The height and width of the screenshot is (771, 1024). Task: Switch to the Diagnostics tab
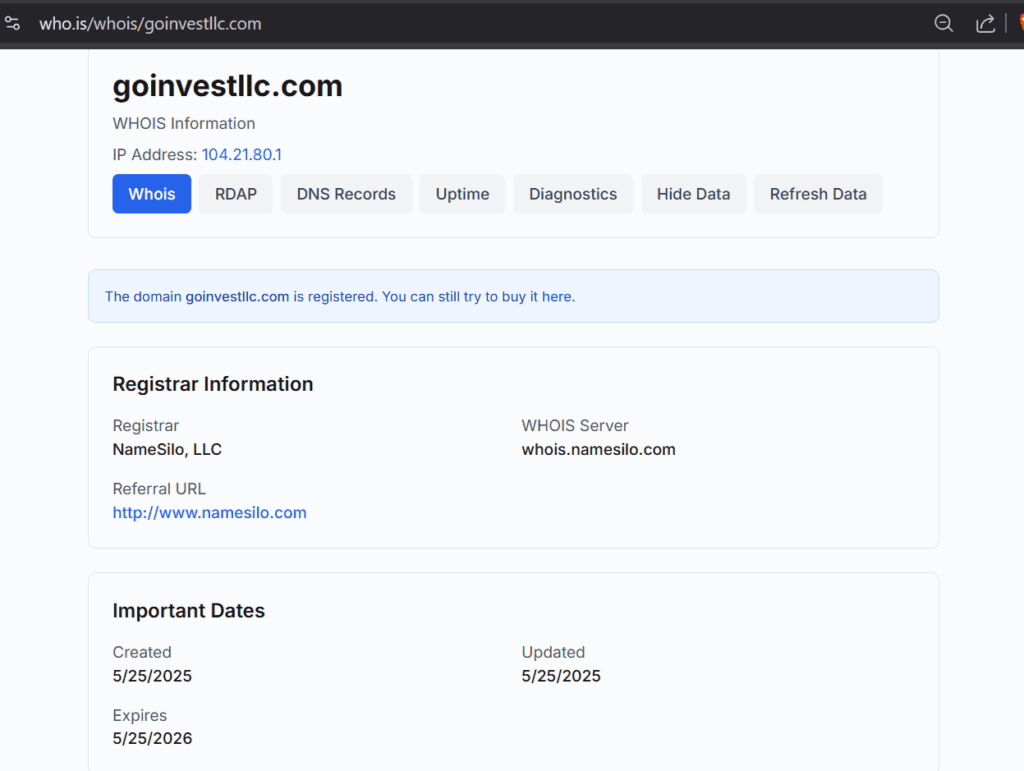573,194
